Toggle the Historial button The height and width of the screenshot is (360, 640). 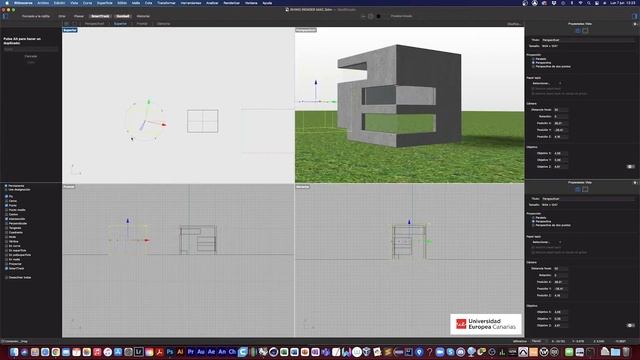(143, 16)
